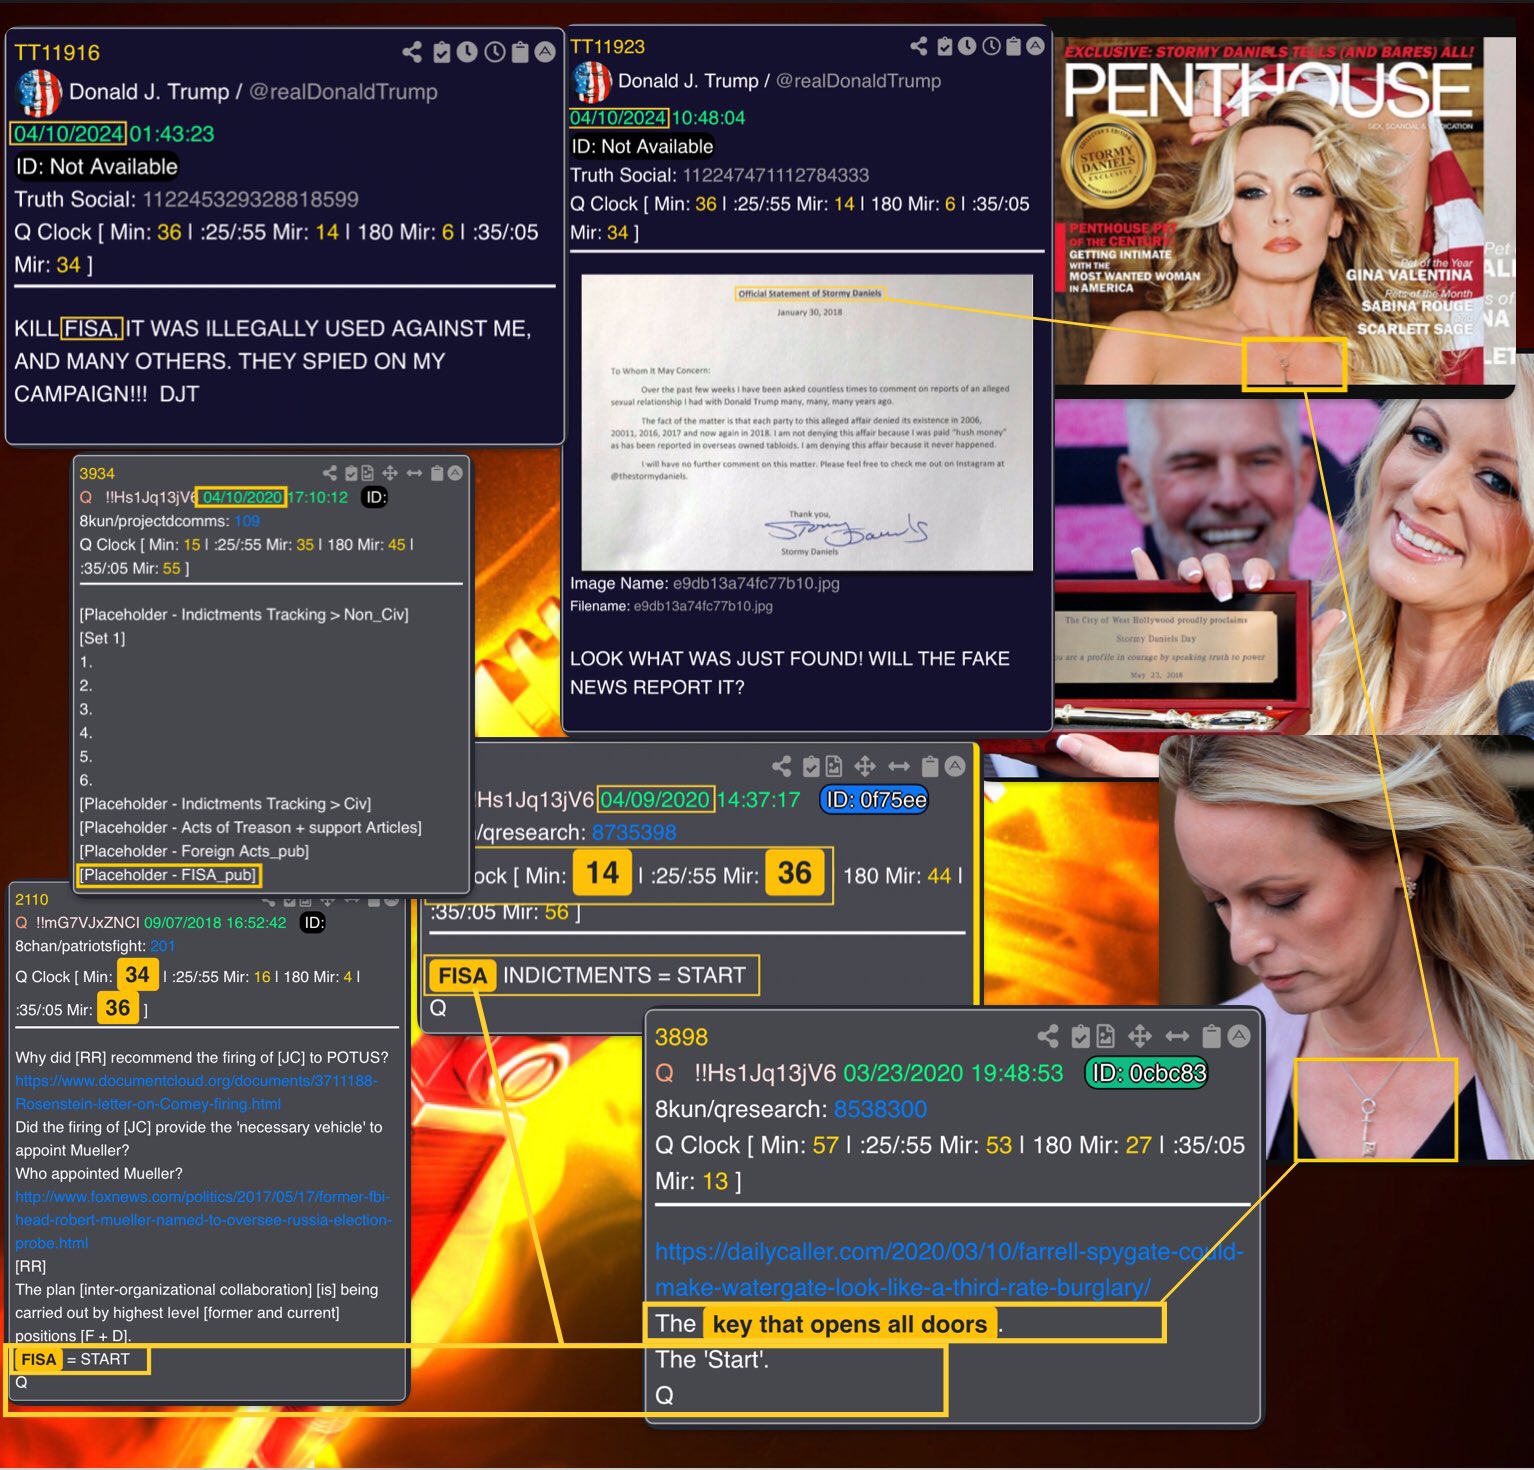Click post number 2110 heading
This screenshot has width=1534, height=1470.
tap(32, 899)
